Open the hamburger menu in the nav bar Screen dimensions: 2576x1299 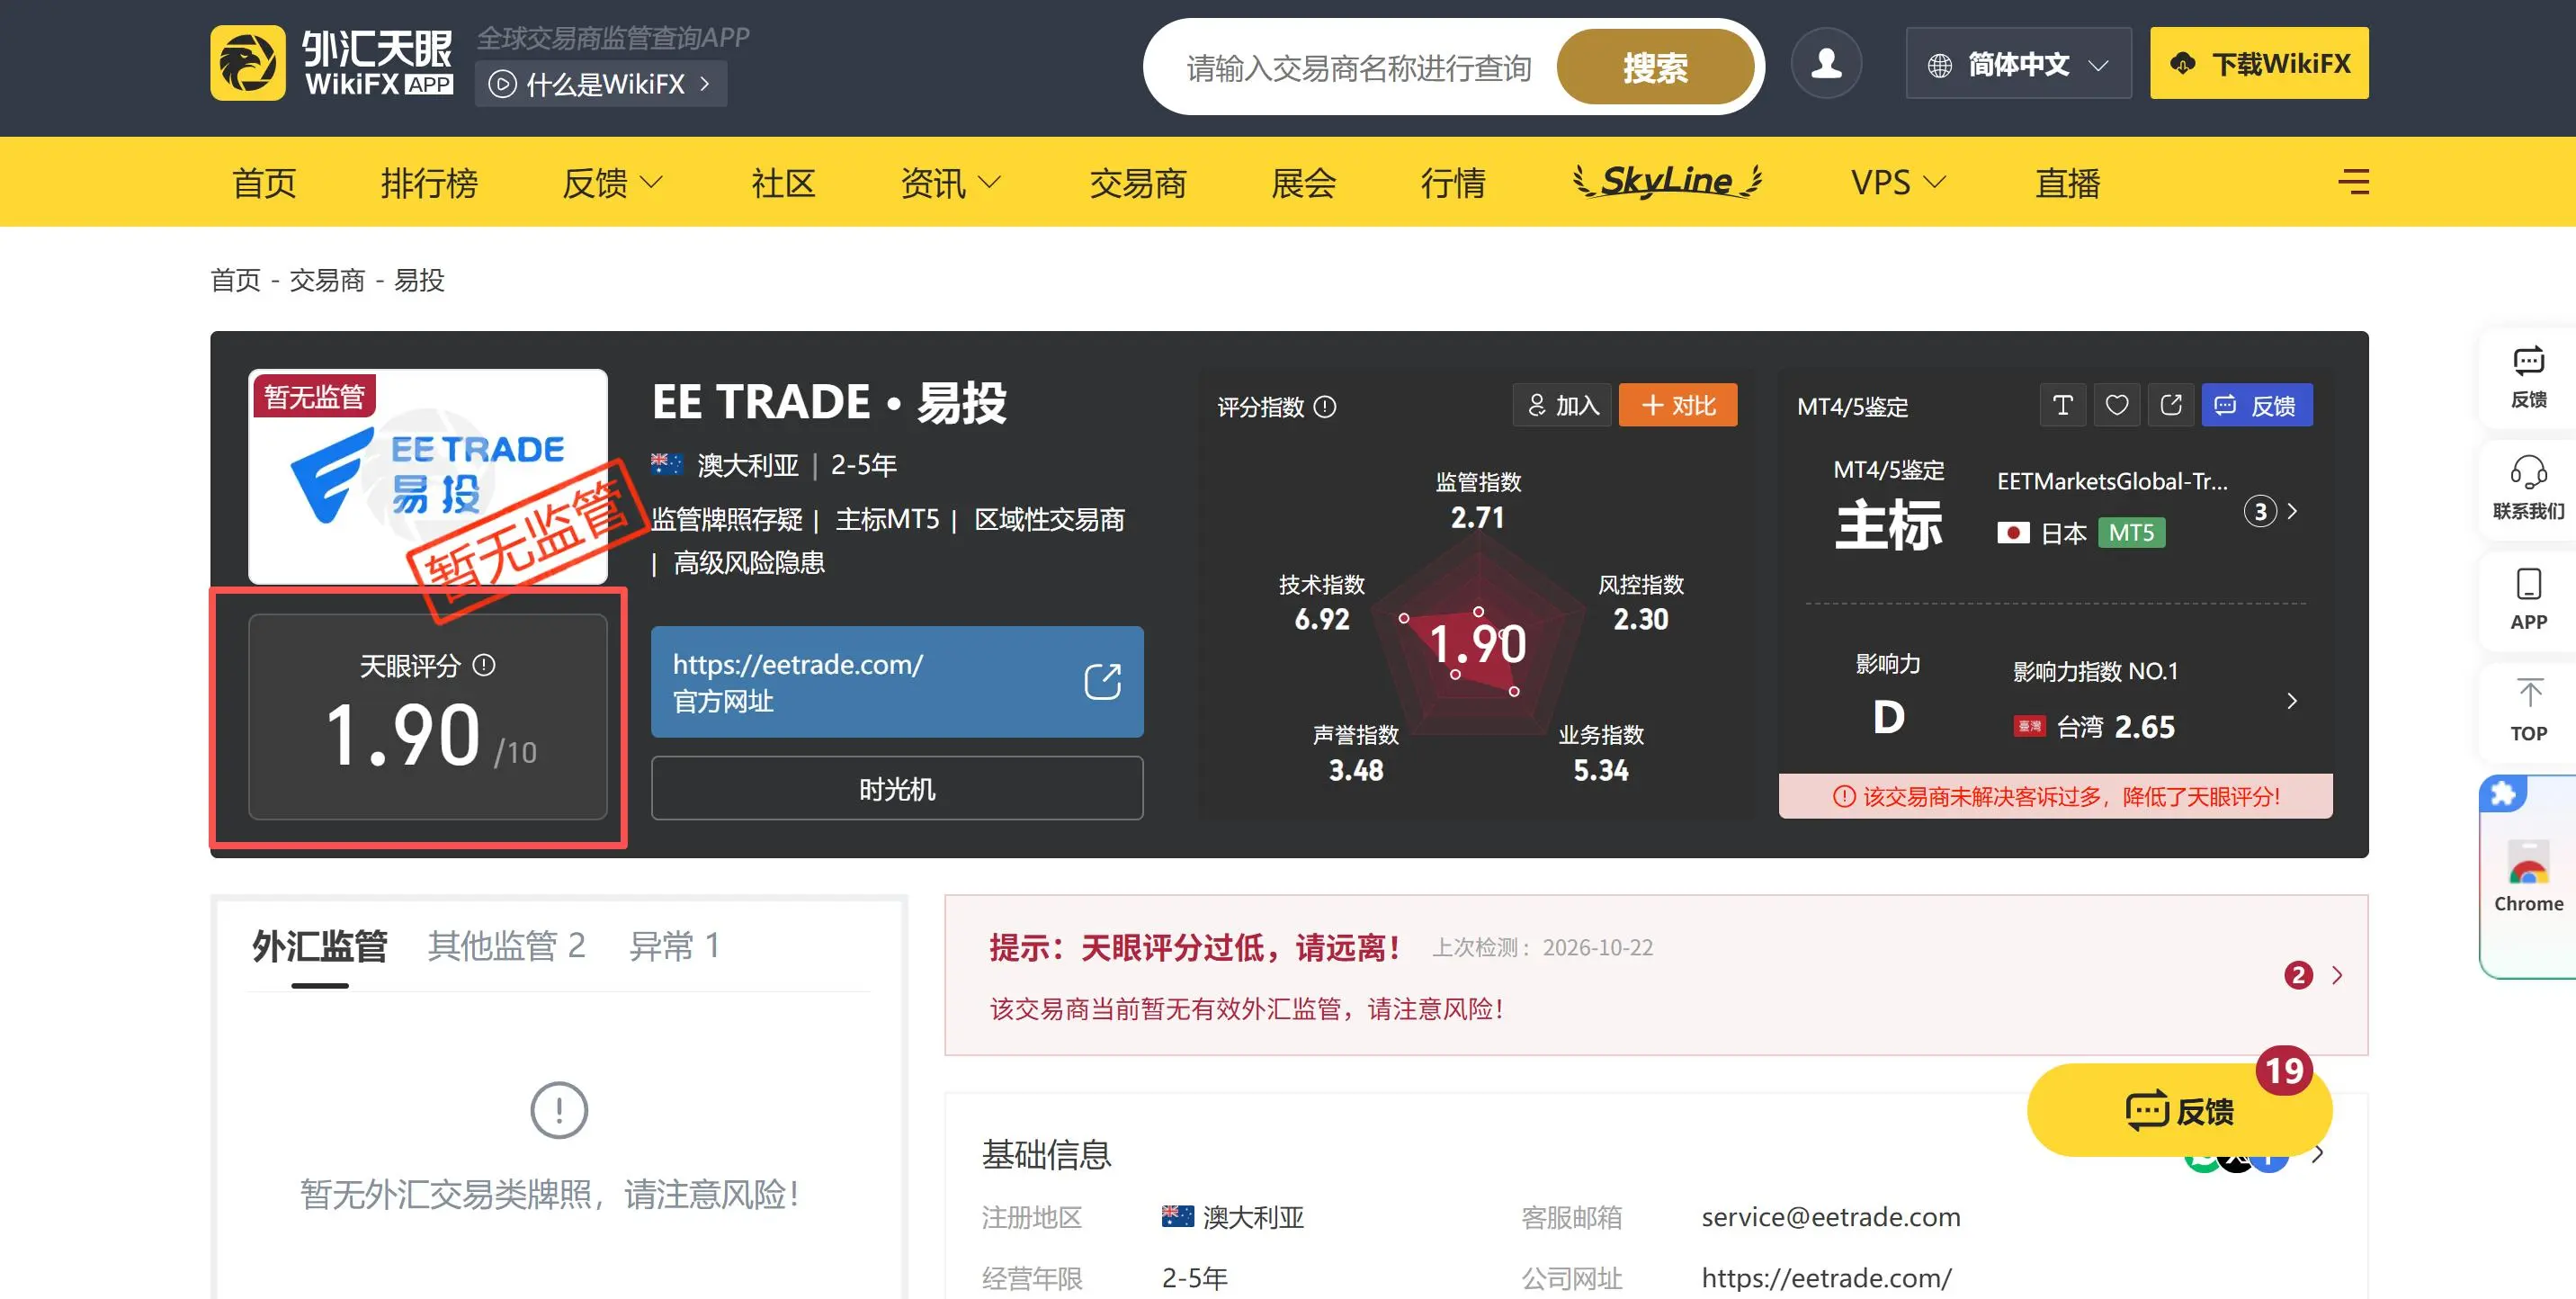(x=2353, y=181)
